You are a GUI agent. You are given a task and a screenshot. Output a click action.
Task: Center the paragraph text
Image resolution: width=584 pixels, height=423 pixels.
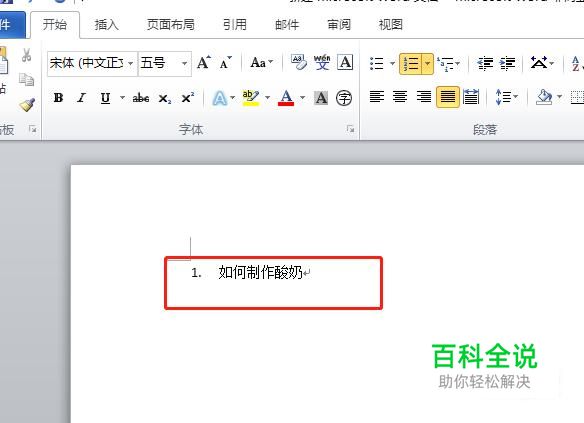(400, 97)
